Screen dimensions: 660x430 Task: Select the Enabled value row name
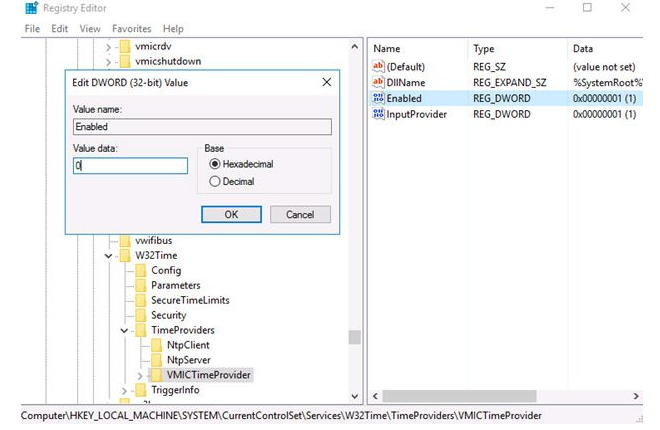(404, 98)
